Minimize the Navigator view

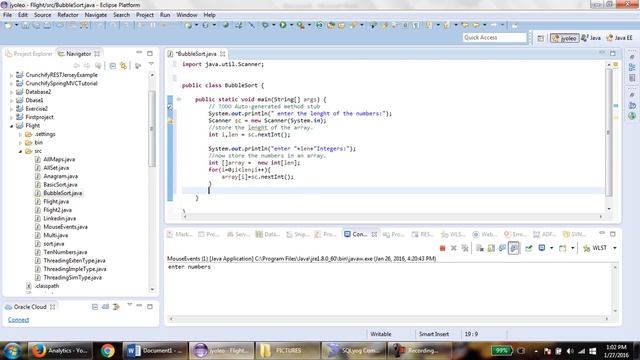[x=139, y=53]
